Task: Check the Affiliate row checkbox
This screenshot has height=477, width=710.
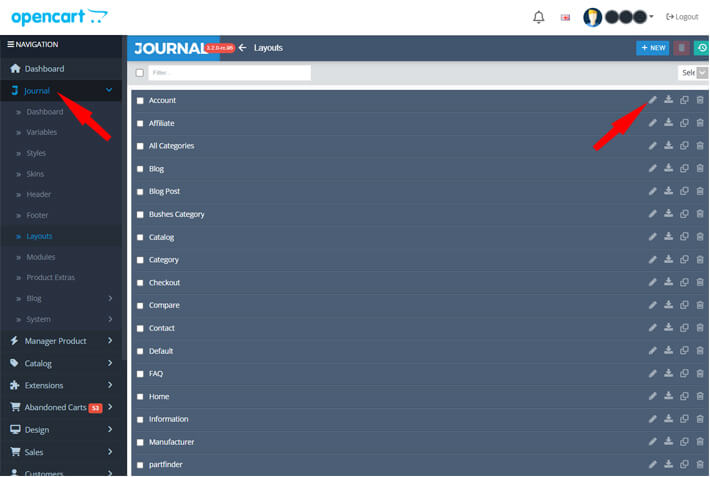Action: tap(140, 123)
